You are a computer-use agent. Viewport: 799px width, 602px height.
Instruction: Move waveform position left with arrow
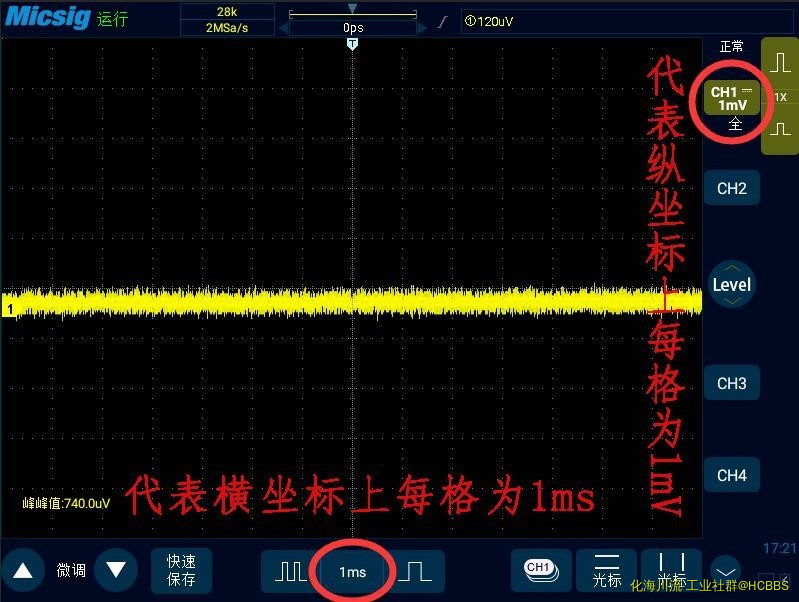pos(283,28)
